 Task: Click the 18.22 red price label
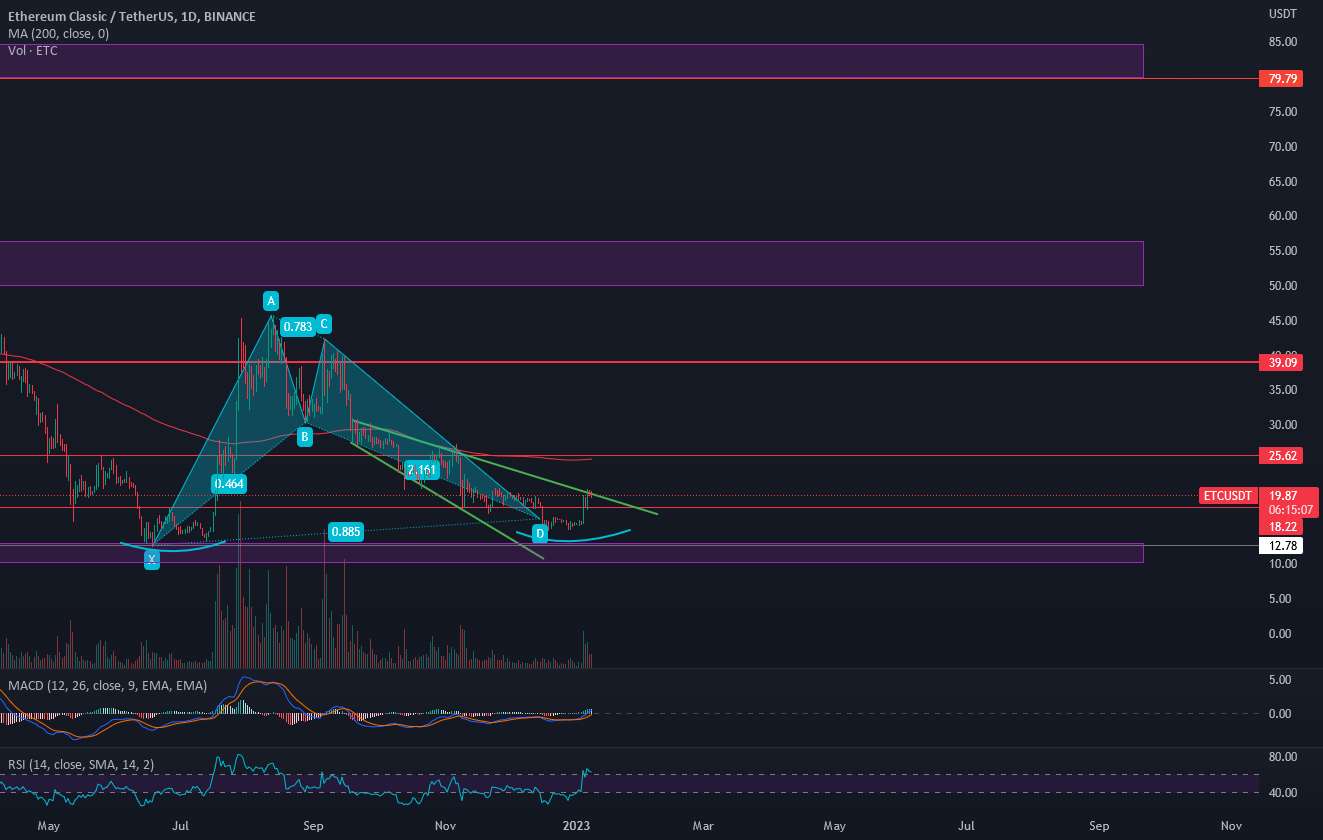[x=1283, y=526]
